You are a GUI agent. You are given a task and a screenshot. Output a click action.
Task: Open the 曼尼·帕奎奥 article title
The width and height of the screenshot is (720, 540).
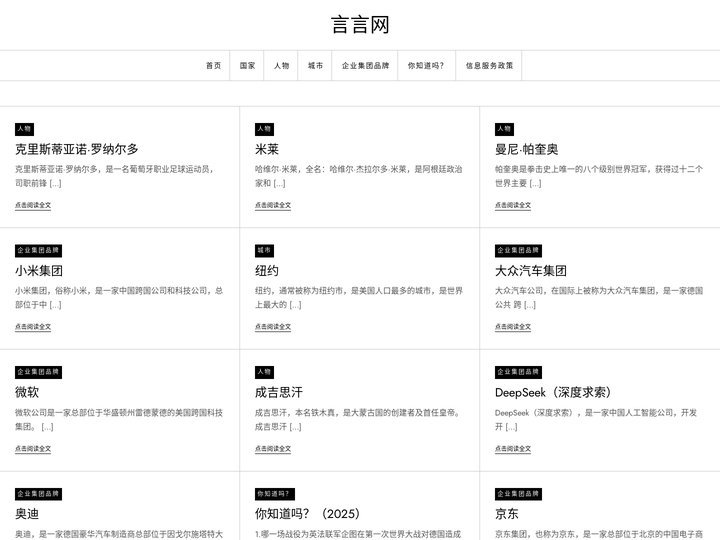[527, 149]
